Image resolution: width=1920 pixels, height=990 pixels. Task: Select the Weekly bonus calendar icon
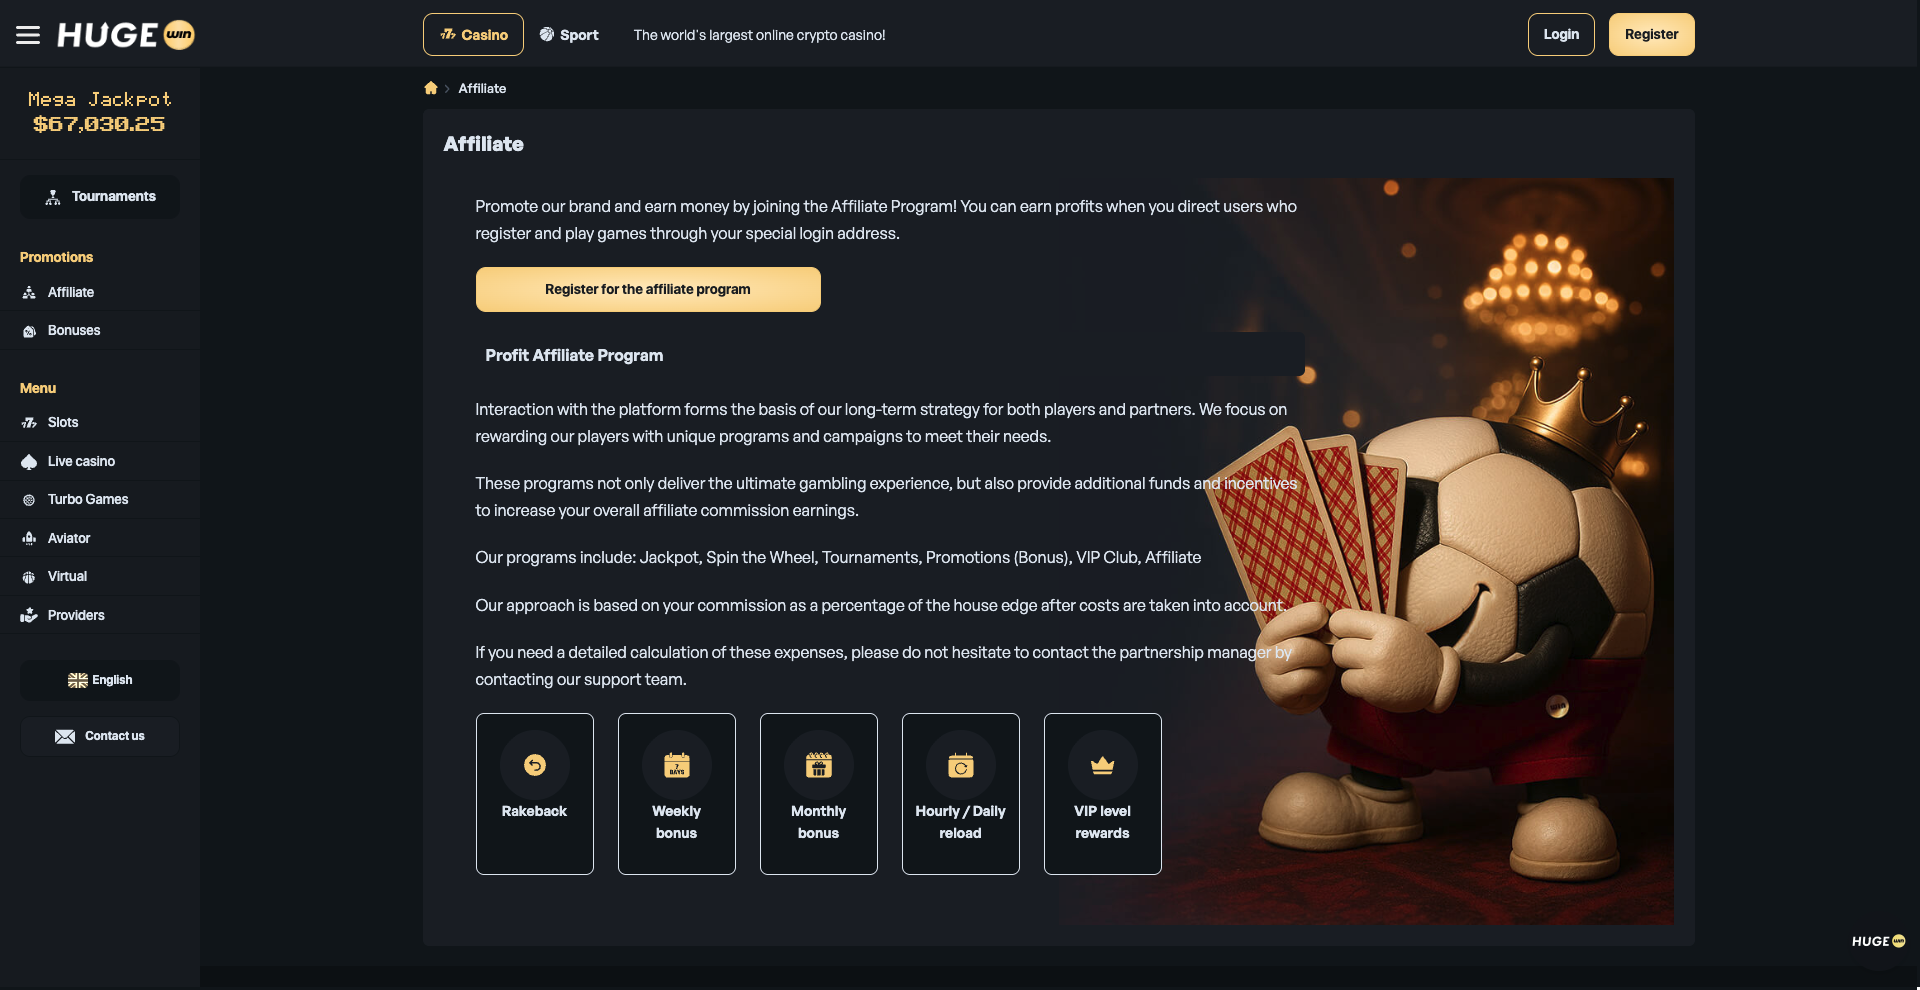click(x=677, y=765)
